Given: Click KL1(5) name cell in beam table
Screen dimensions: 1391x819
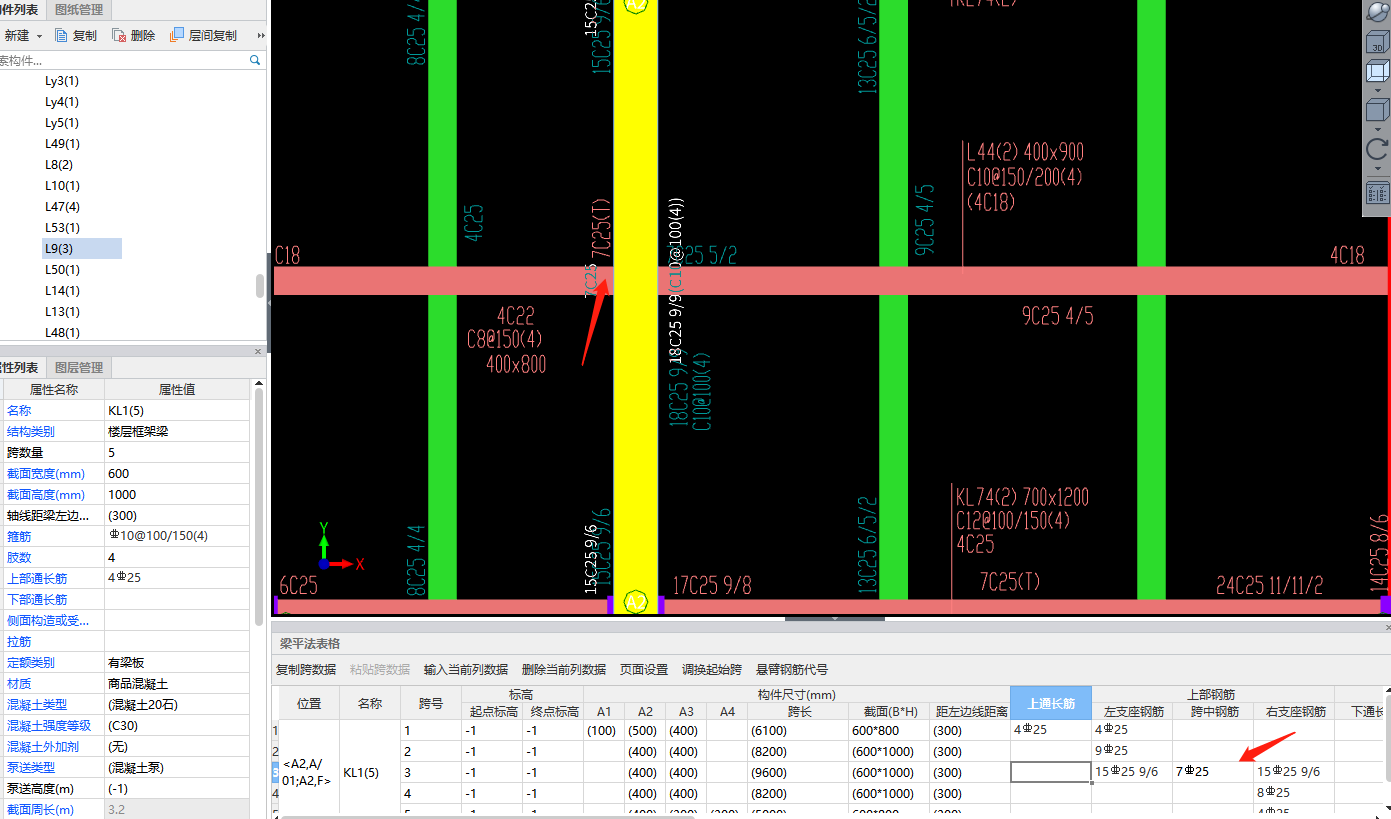Looking at the screenshot, I should [370, 772].
